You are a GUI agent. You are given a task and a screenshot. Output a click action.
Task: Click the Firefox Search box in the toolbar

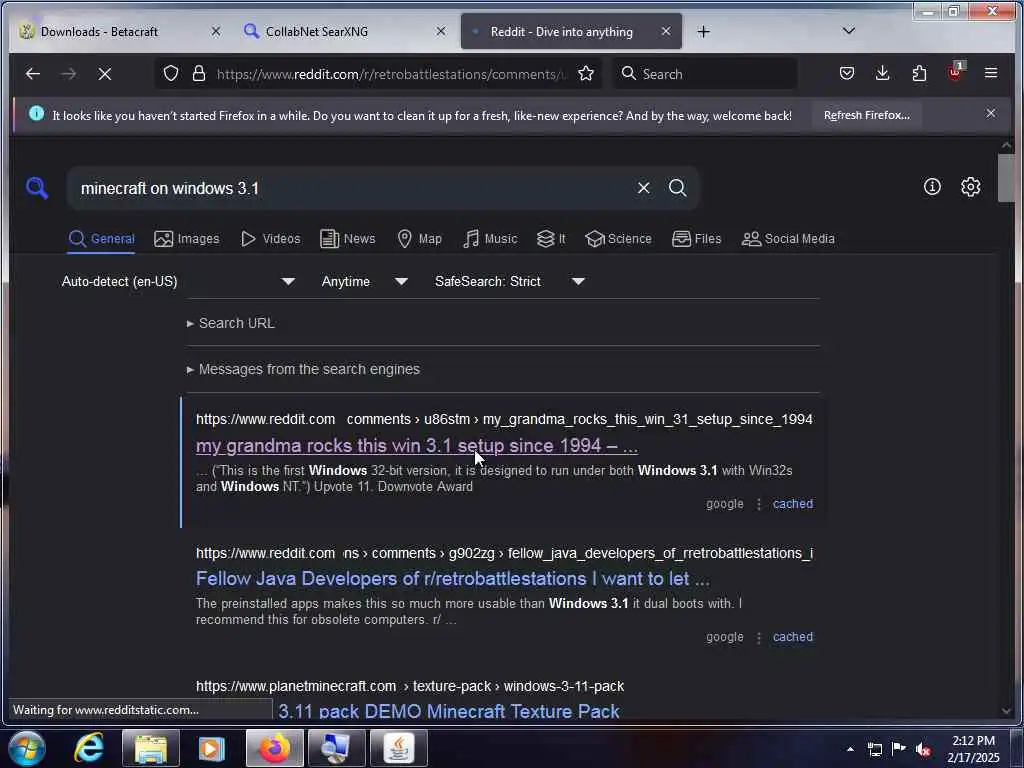705,74
